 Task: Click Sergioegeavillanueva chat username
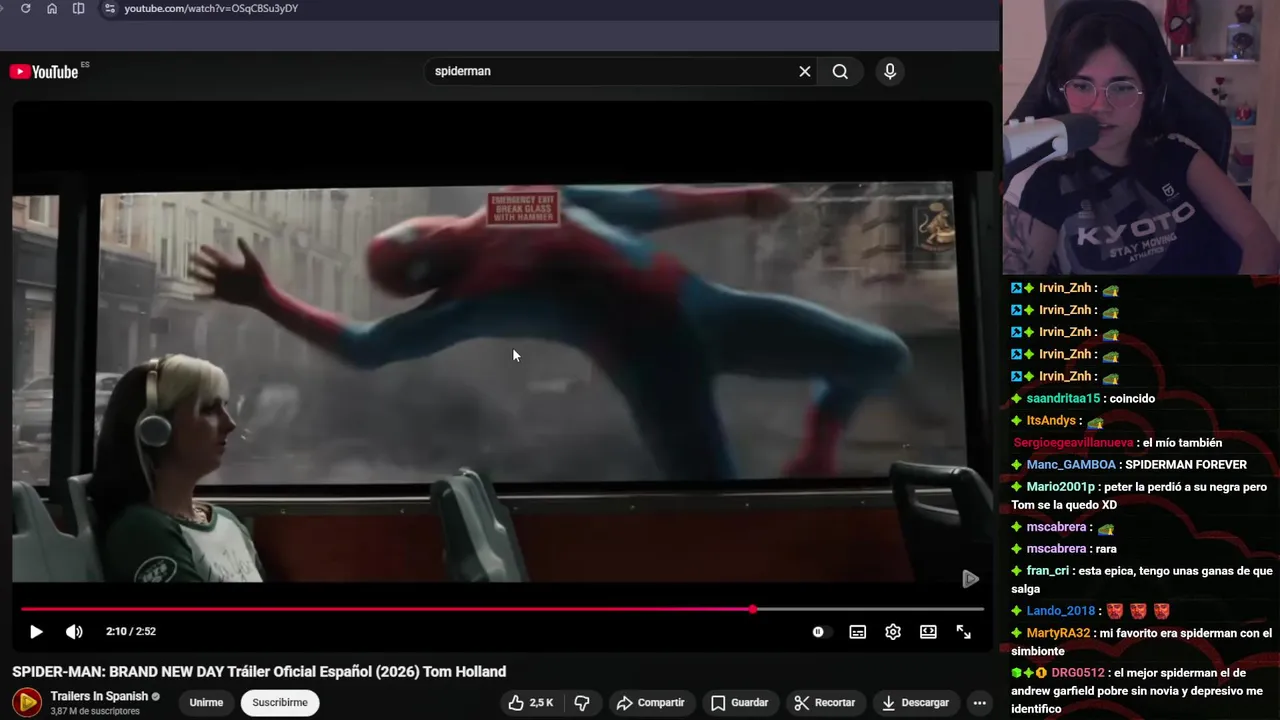pyautogui.click(x=1073, y=443)
